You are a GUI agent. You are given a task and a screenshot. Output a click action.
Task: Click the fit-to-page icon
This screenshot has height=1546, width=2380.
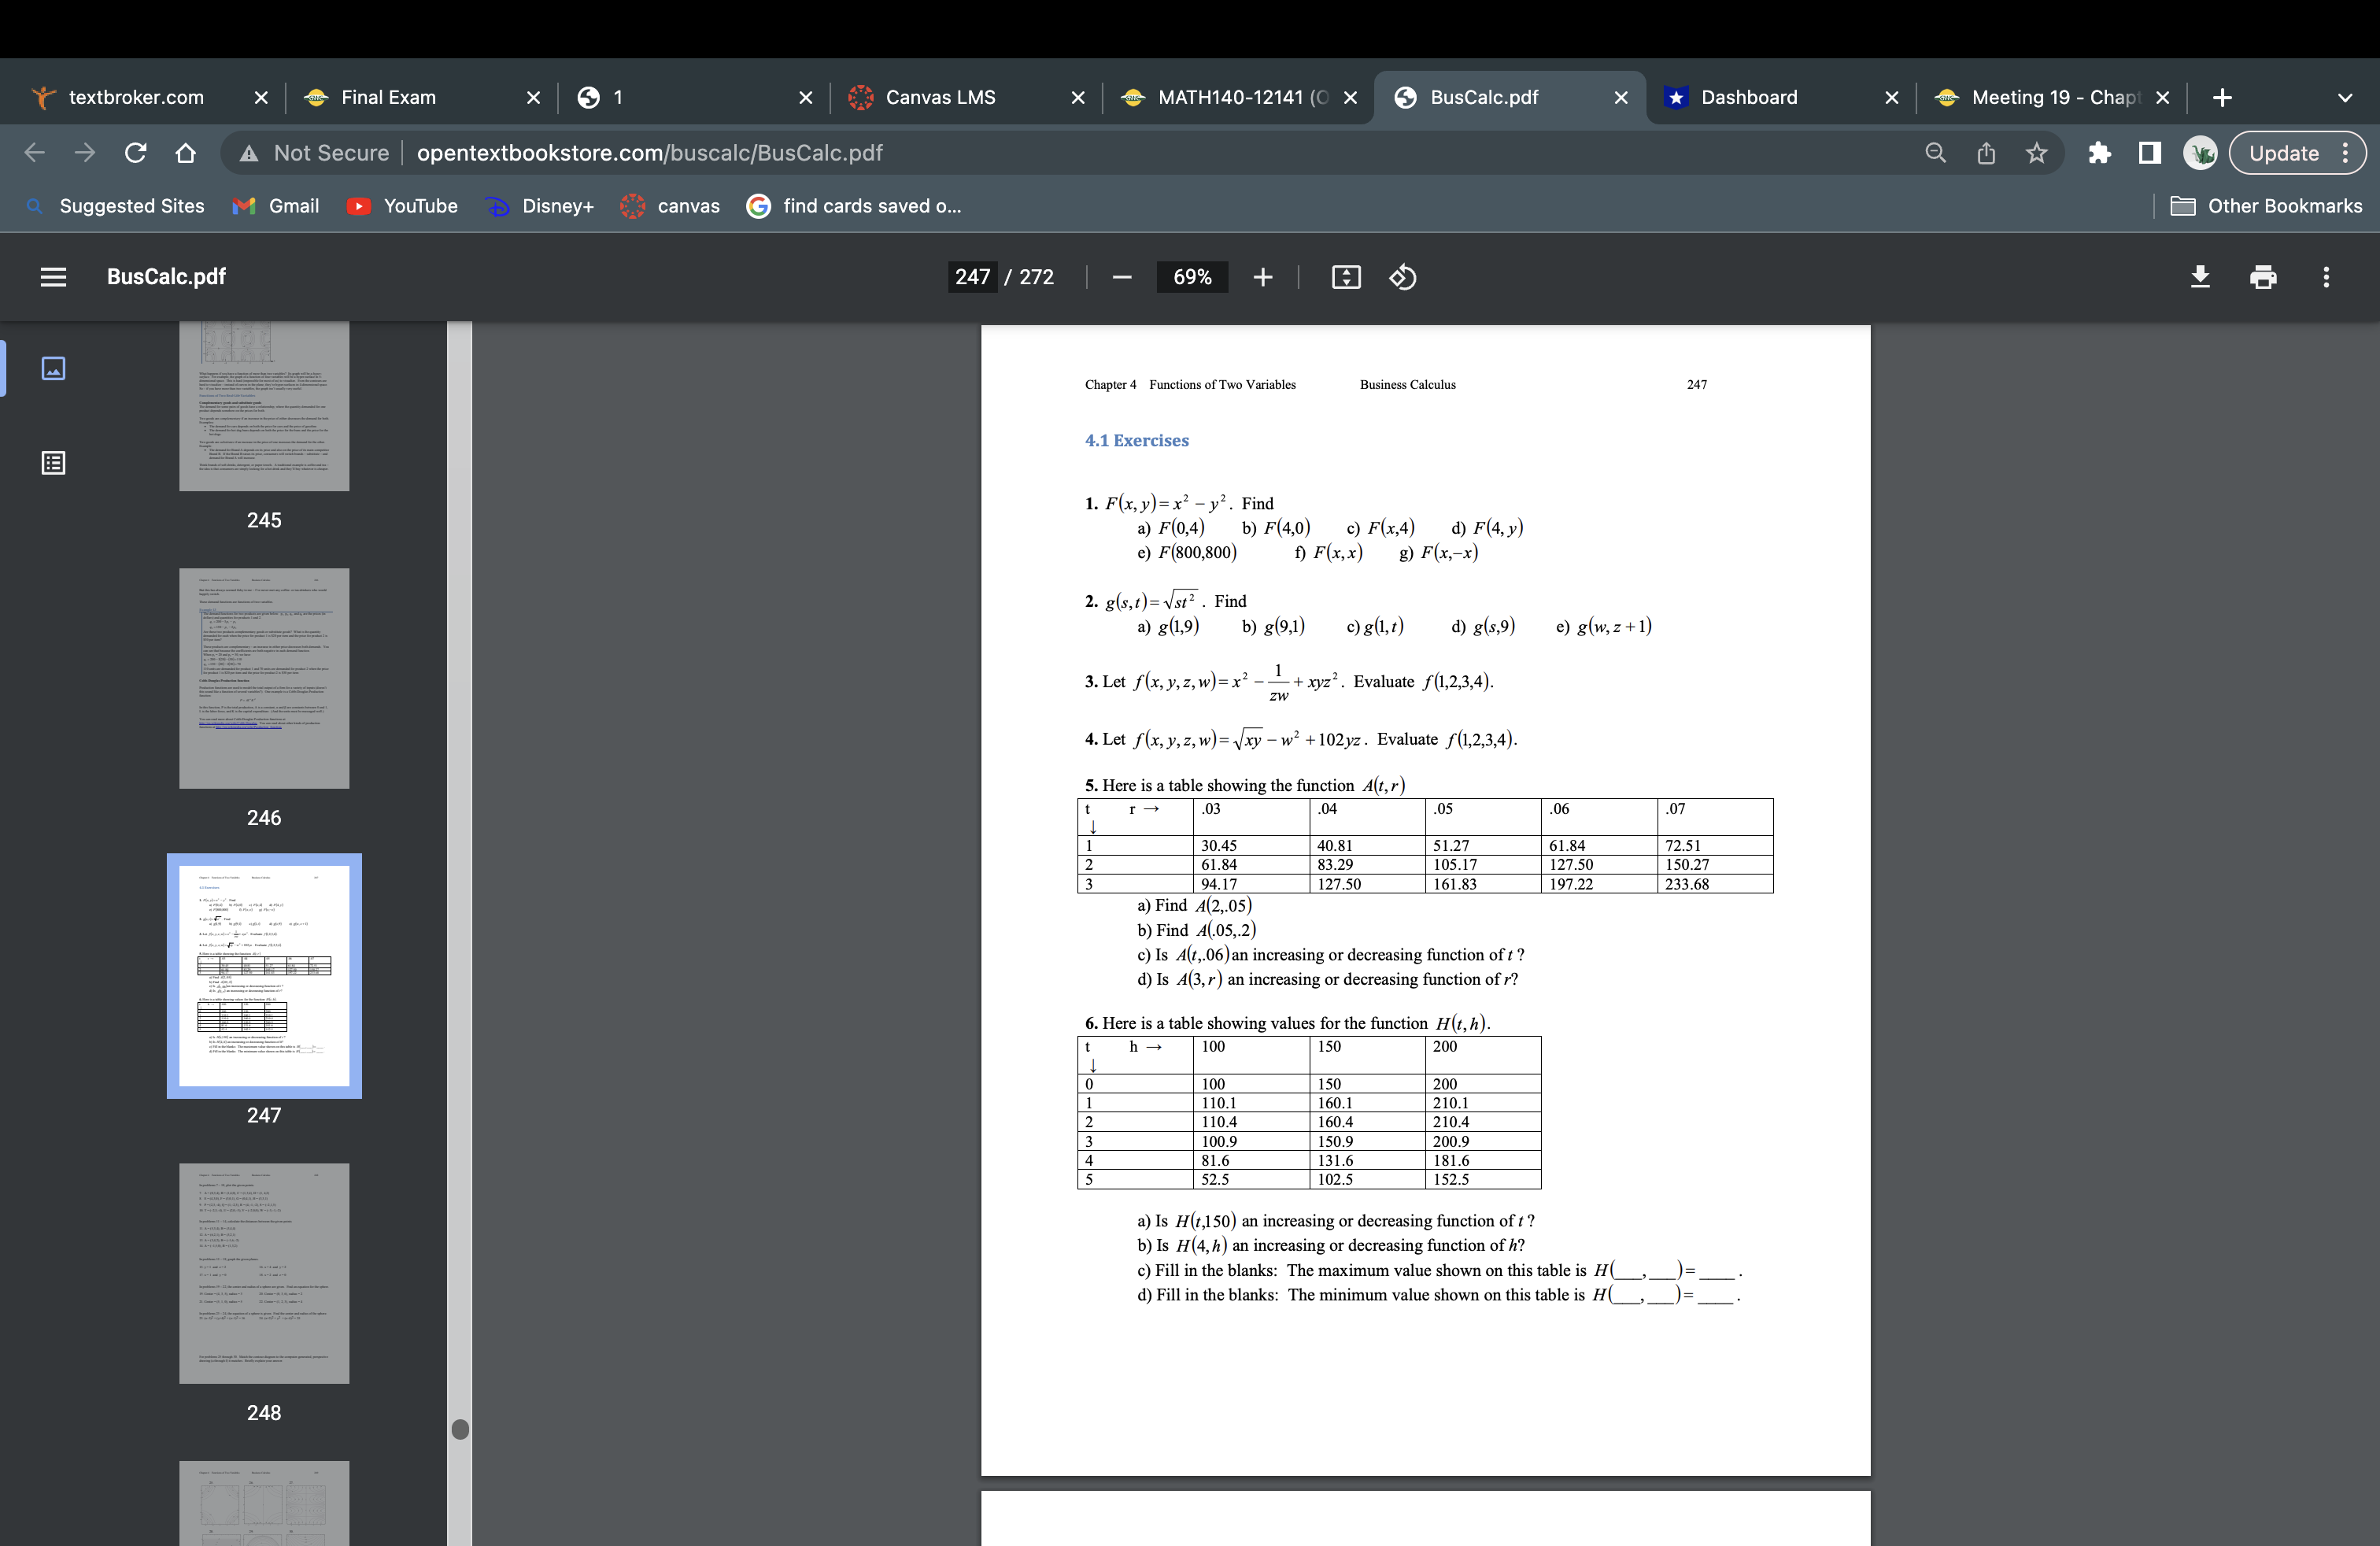coord(1346,277)
